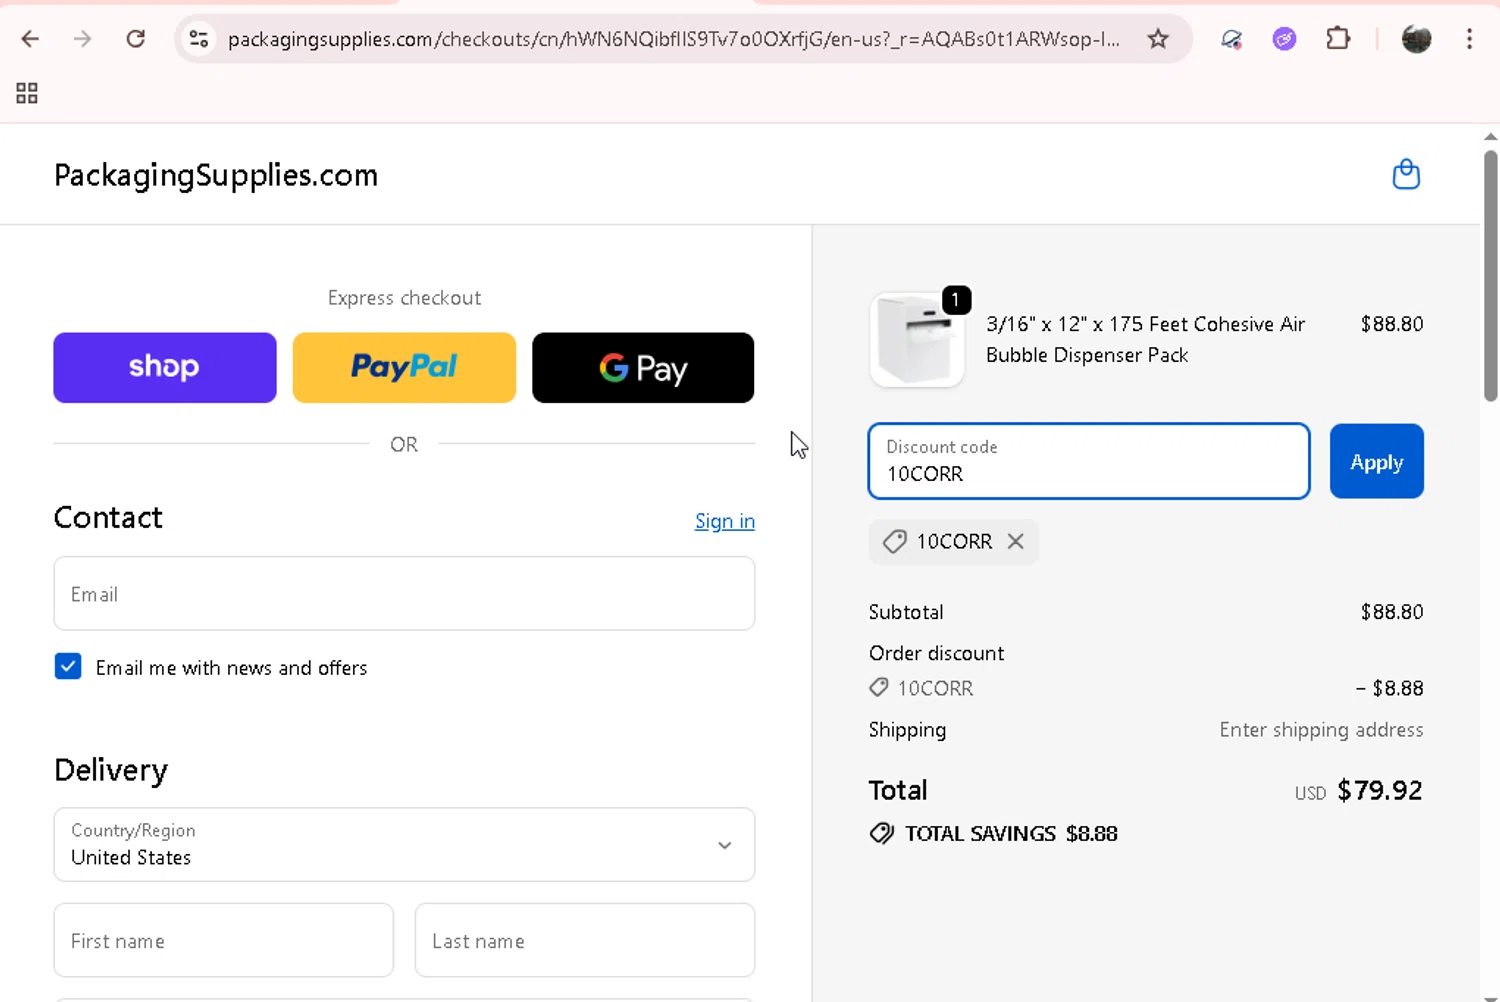Focus the Discount code field
This screenshot has width=1500, height=1002.
pos(1089,461)
